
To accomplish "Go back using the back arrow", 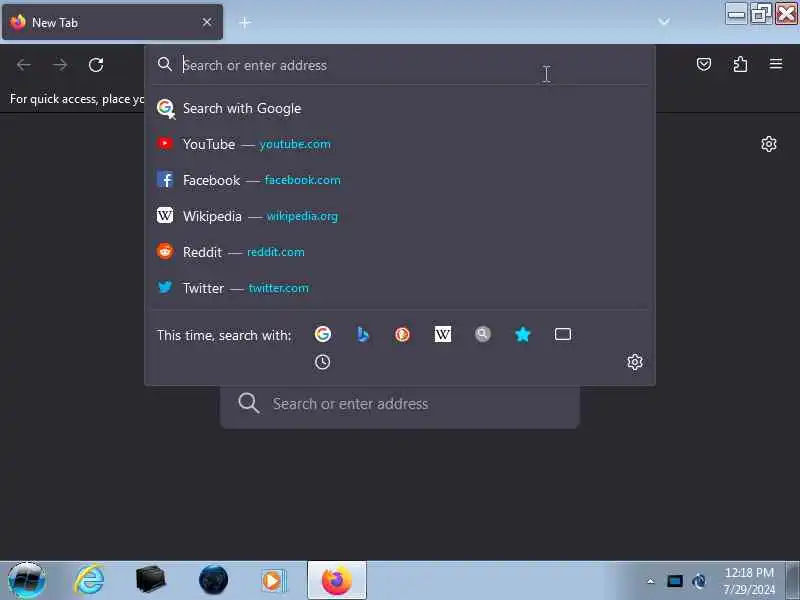I will tap(23, 65).
